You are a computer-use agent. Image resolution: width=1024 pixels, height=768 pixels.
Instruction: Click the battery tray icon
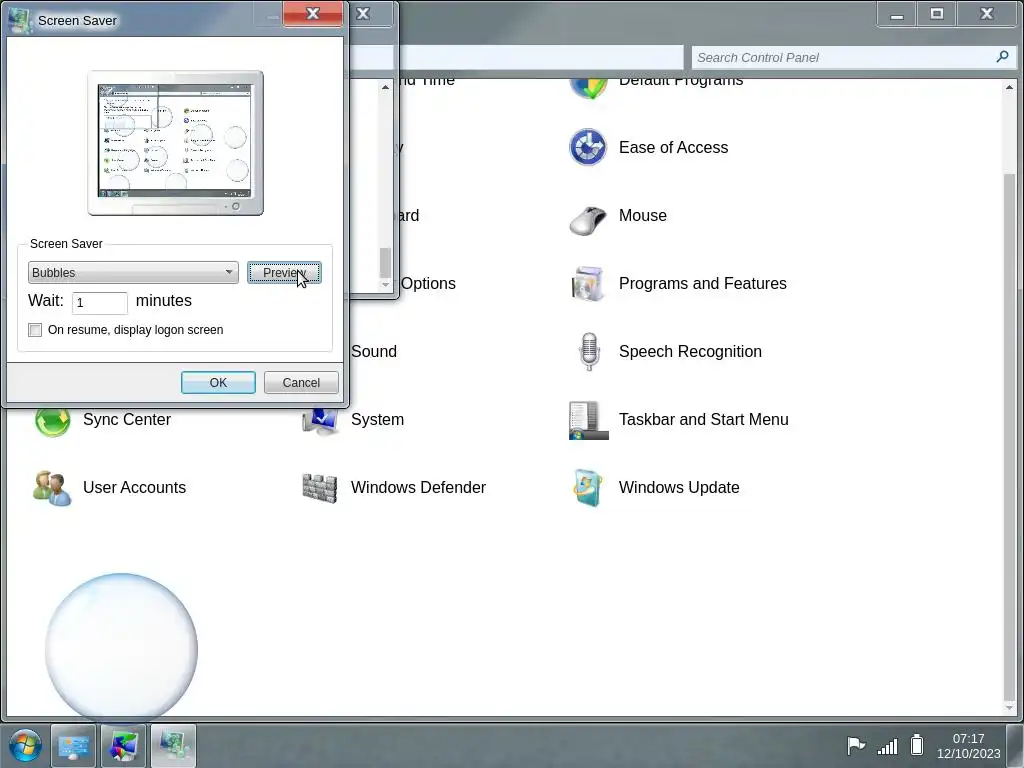[917, 744]
